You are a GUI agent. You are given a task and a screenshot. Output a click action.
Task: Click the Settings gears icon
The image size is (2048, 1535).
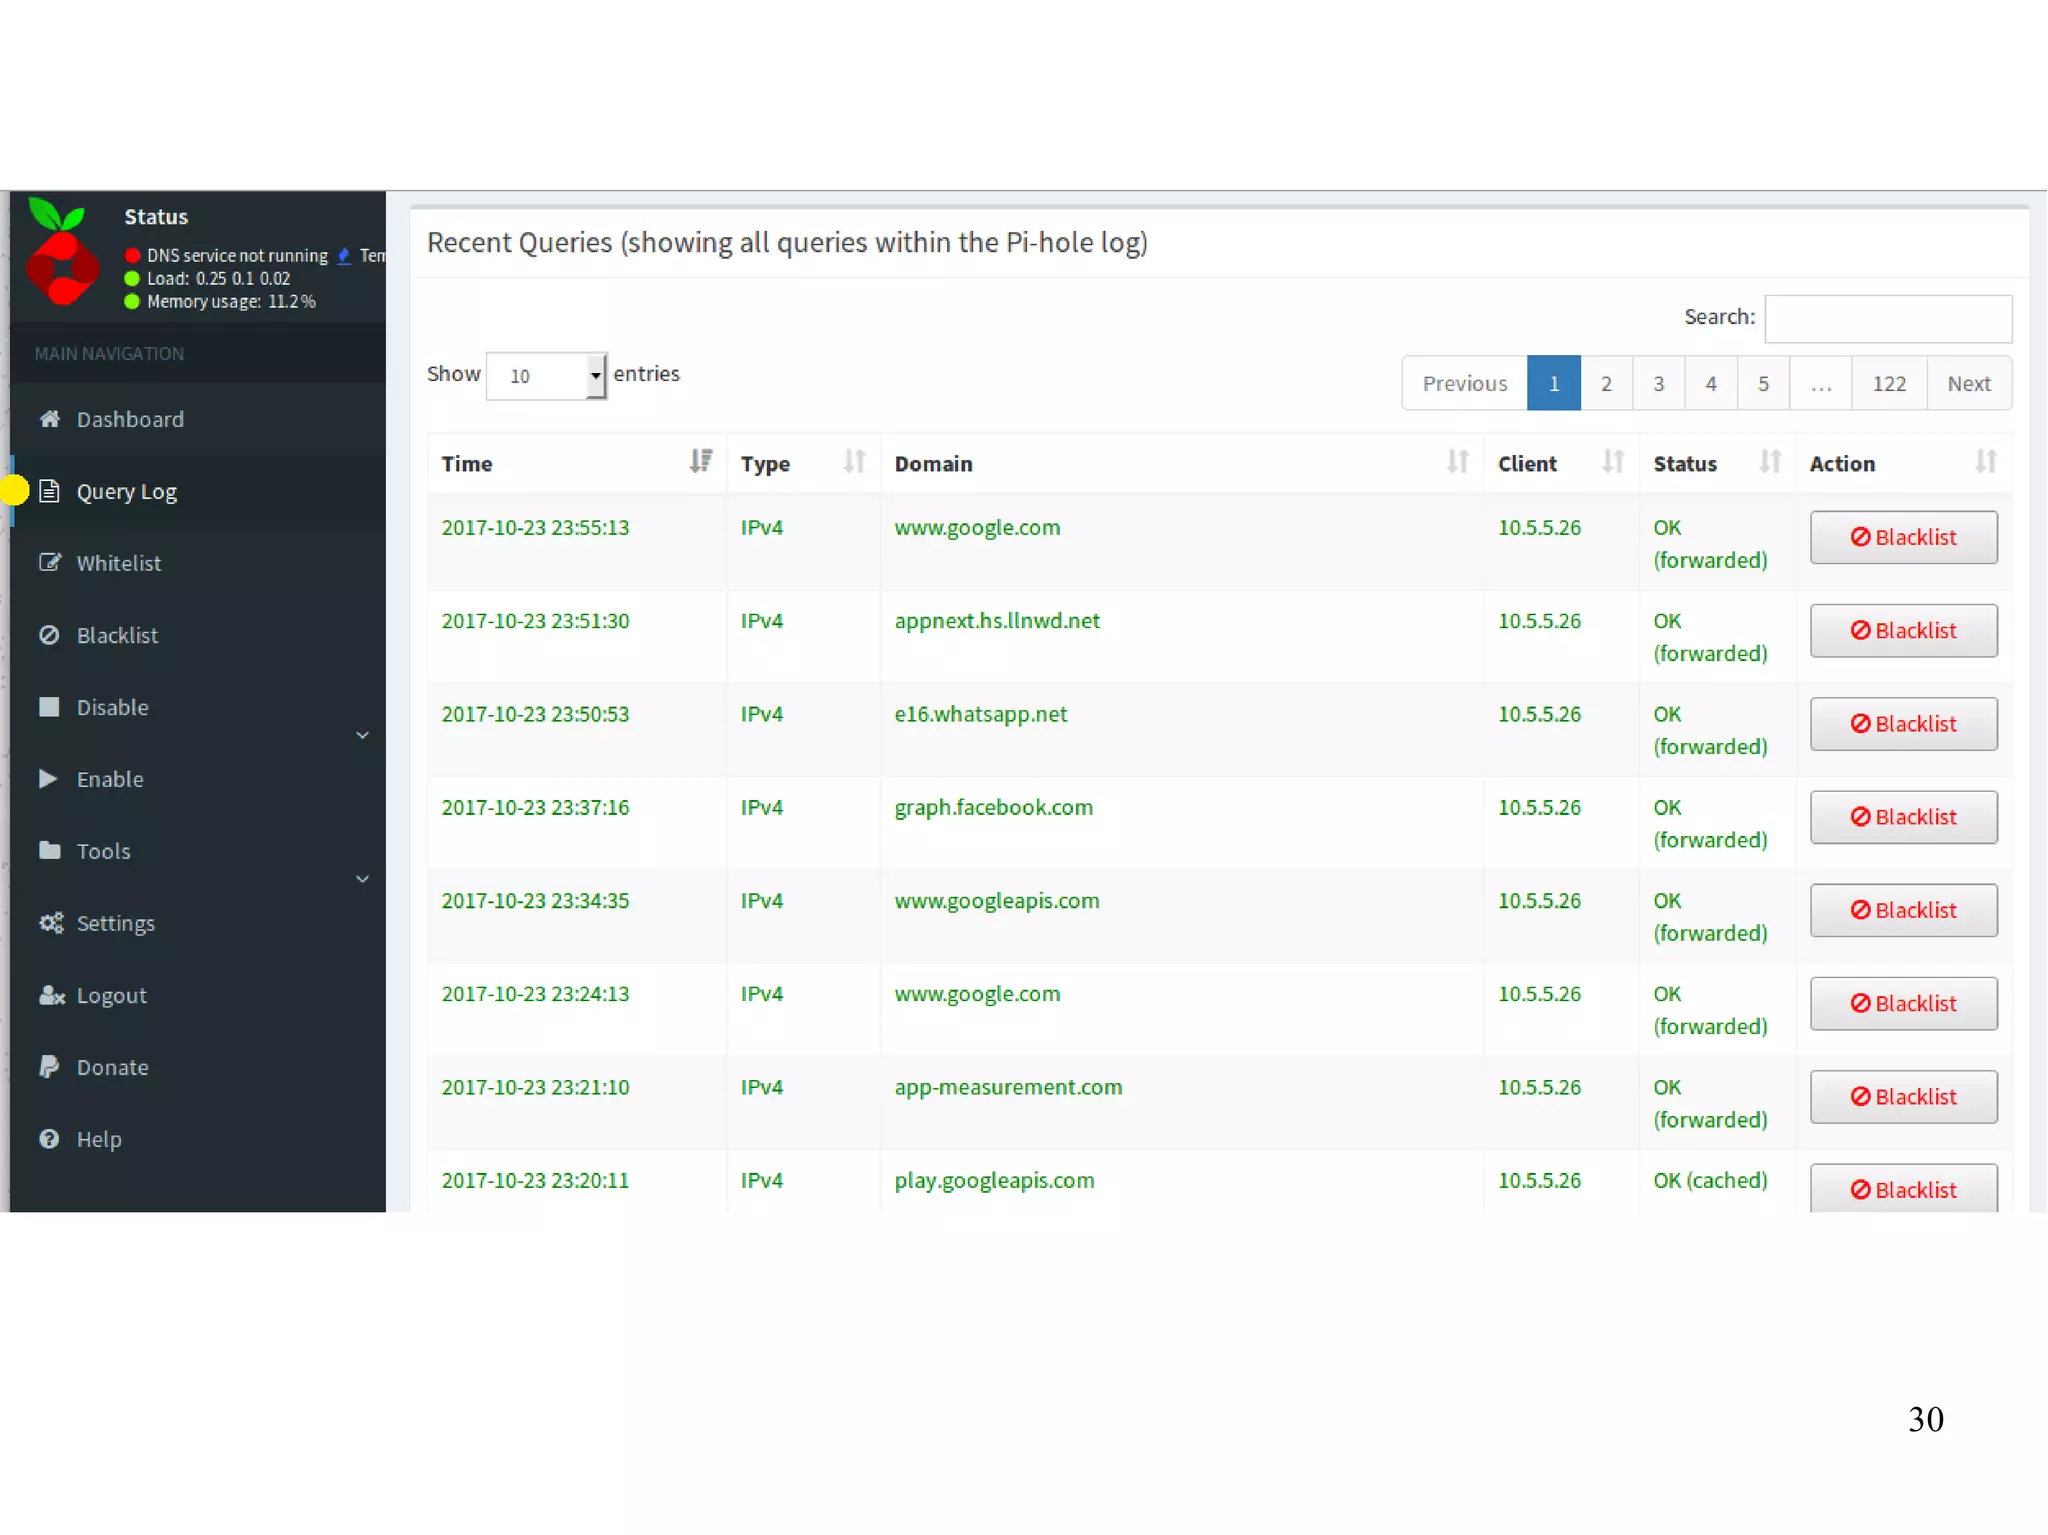[x=50, y=923]
